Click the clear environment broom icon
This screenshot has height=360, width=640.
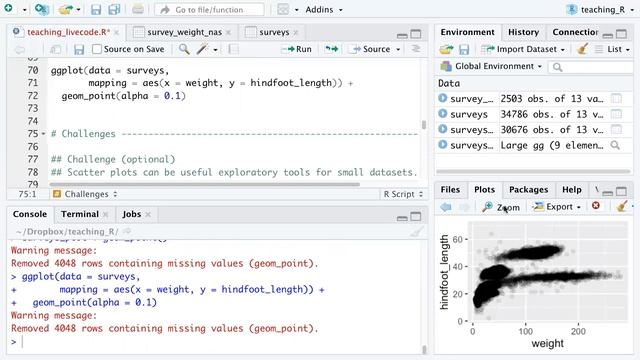582,49
